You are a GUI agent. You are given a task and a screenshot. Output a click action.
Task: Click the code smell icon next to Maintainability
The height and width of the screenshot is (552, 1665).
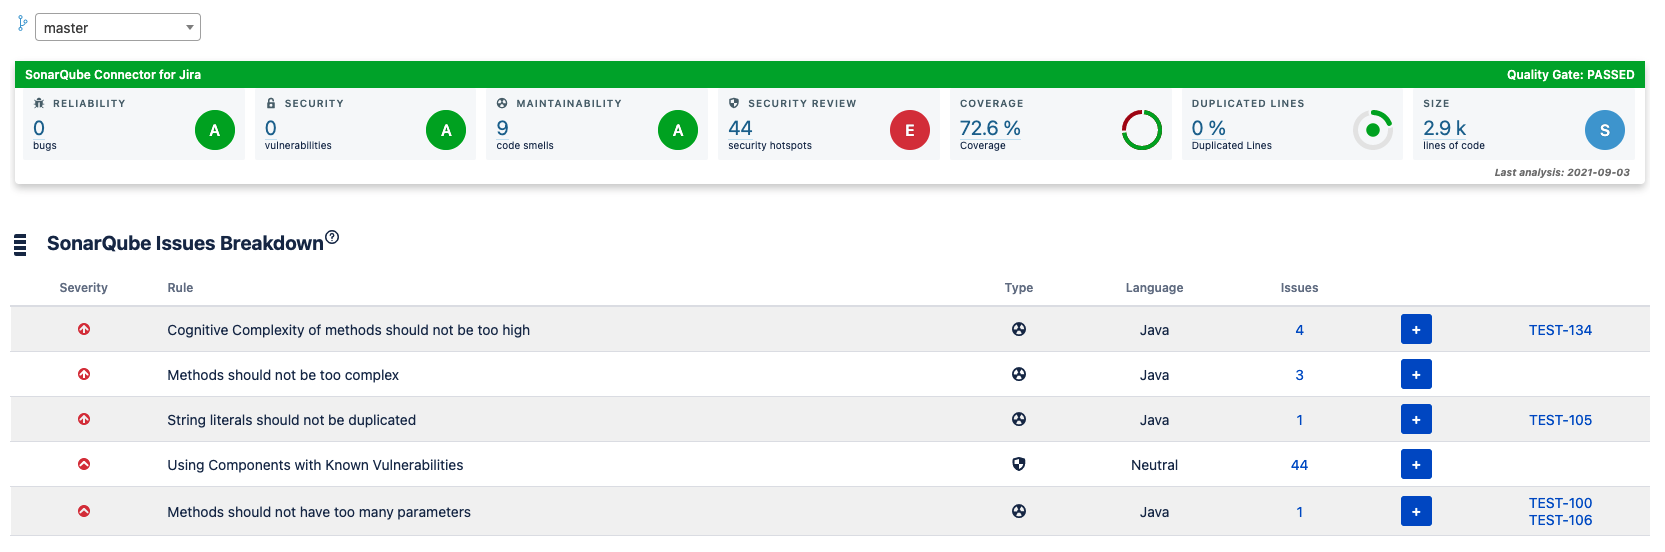click(x=502, y=103)
